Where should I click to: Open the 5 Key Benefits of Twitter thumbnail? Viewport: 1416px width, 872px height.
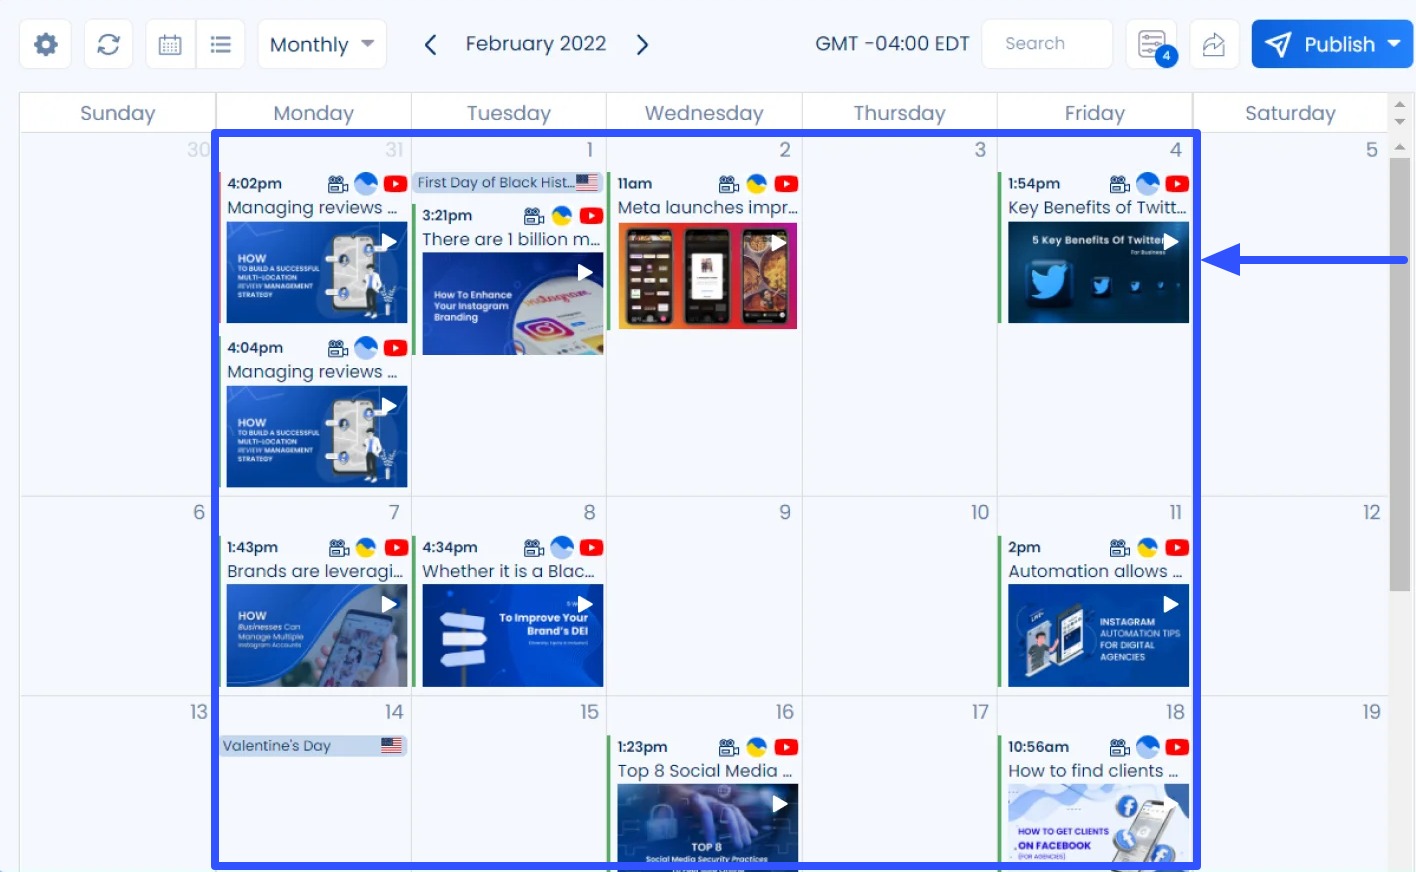point(1098,273)
